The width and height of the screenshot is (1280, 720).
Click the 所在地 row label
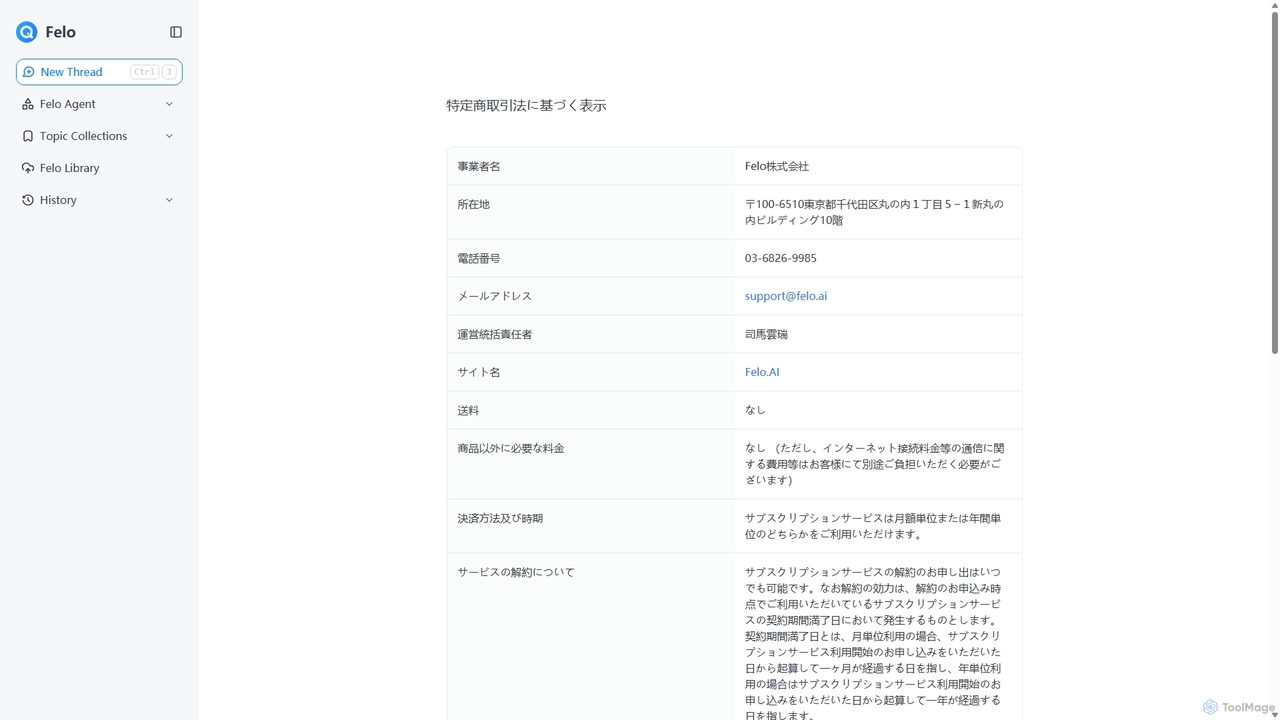coord(474,204)
